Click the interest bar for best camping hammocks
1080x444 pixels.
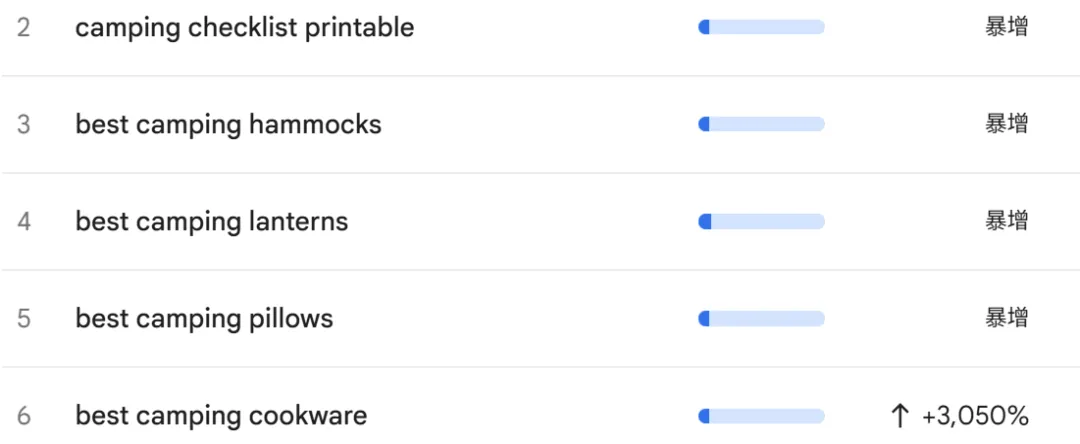(x=761, y=125)
